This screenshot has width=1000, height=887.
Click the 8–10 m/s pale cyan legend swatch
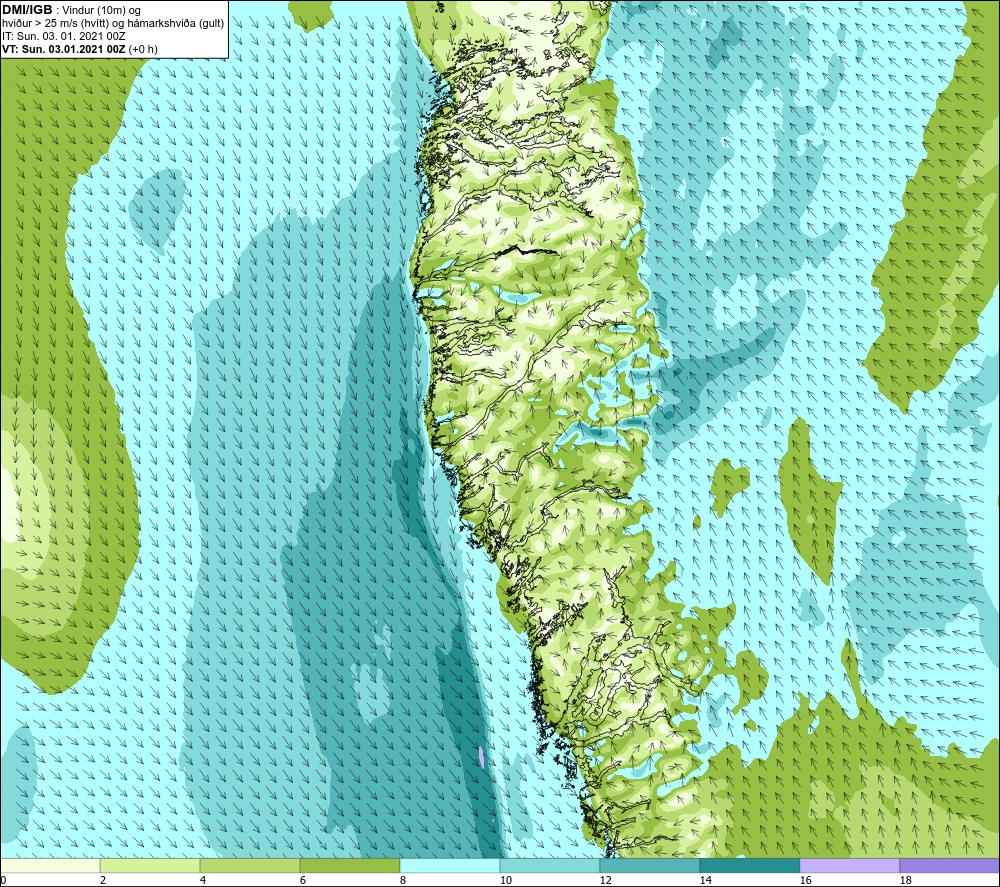click(450, 866)
